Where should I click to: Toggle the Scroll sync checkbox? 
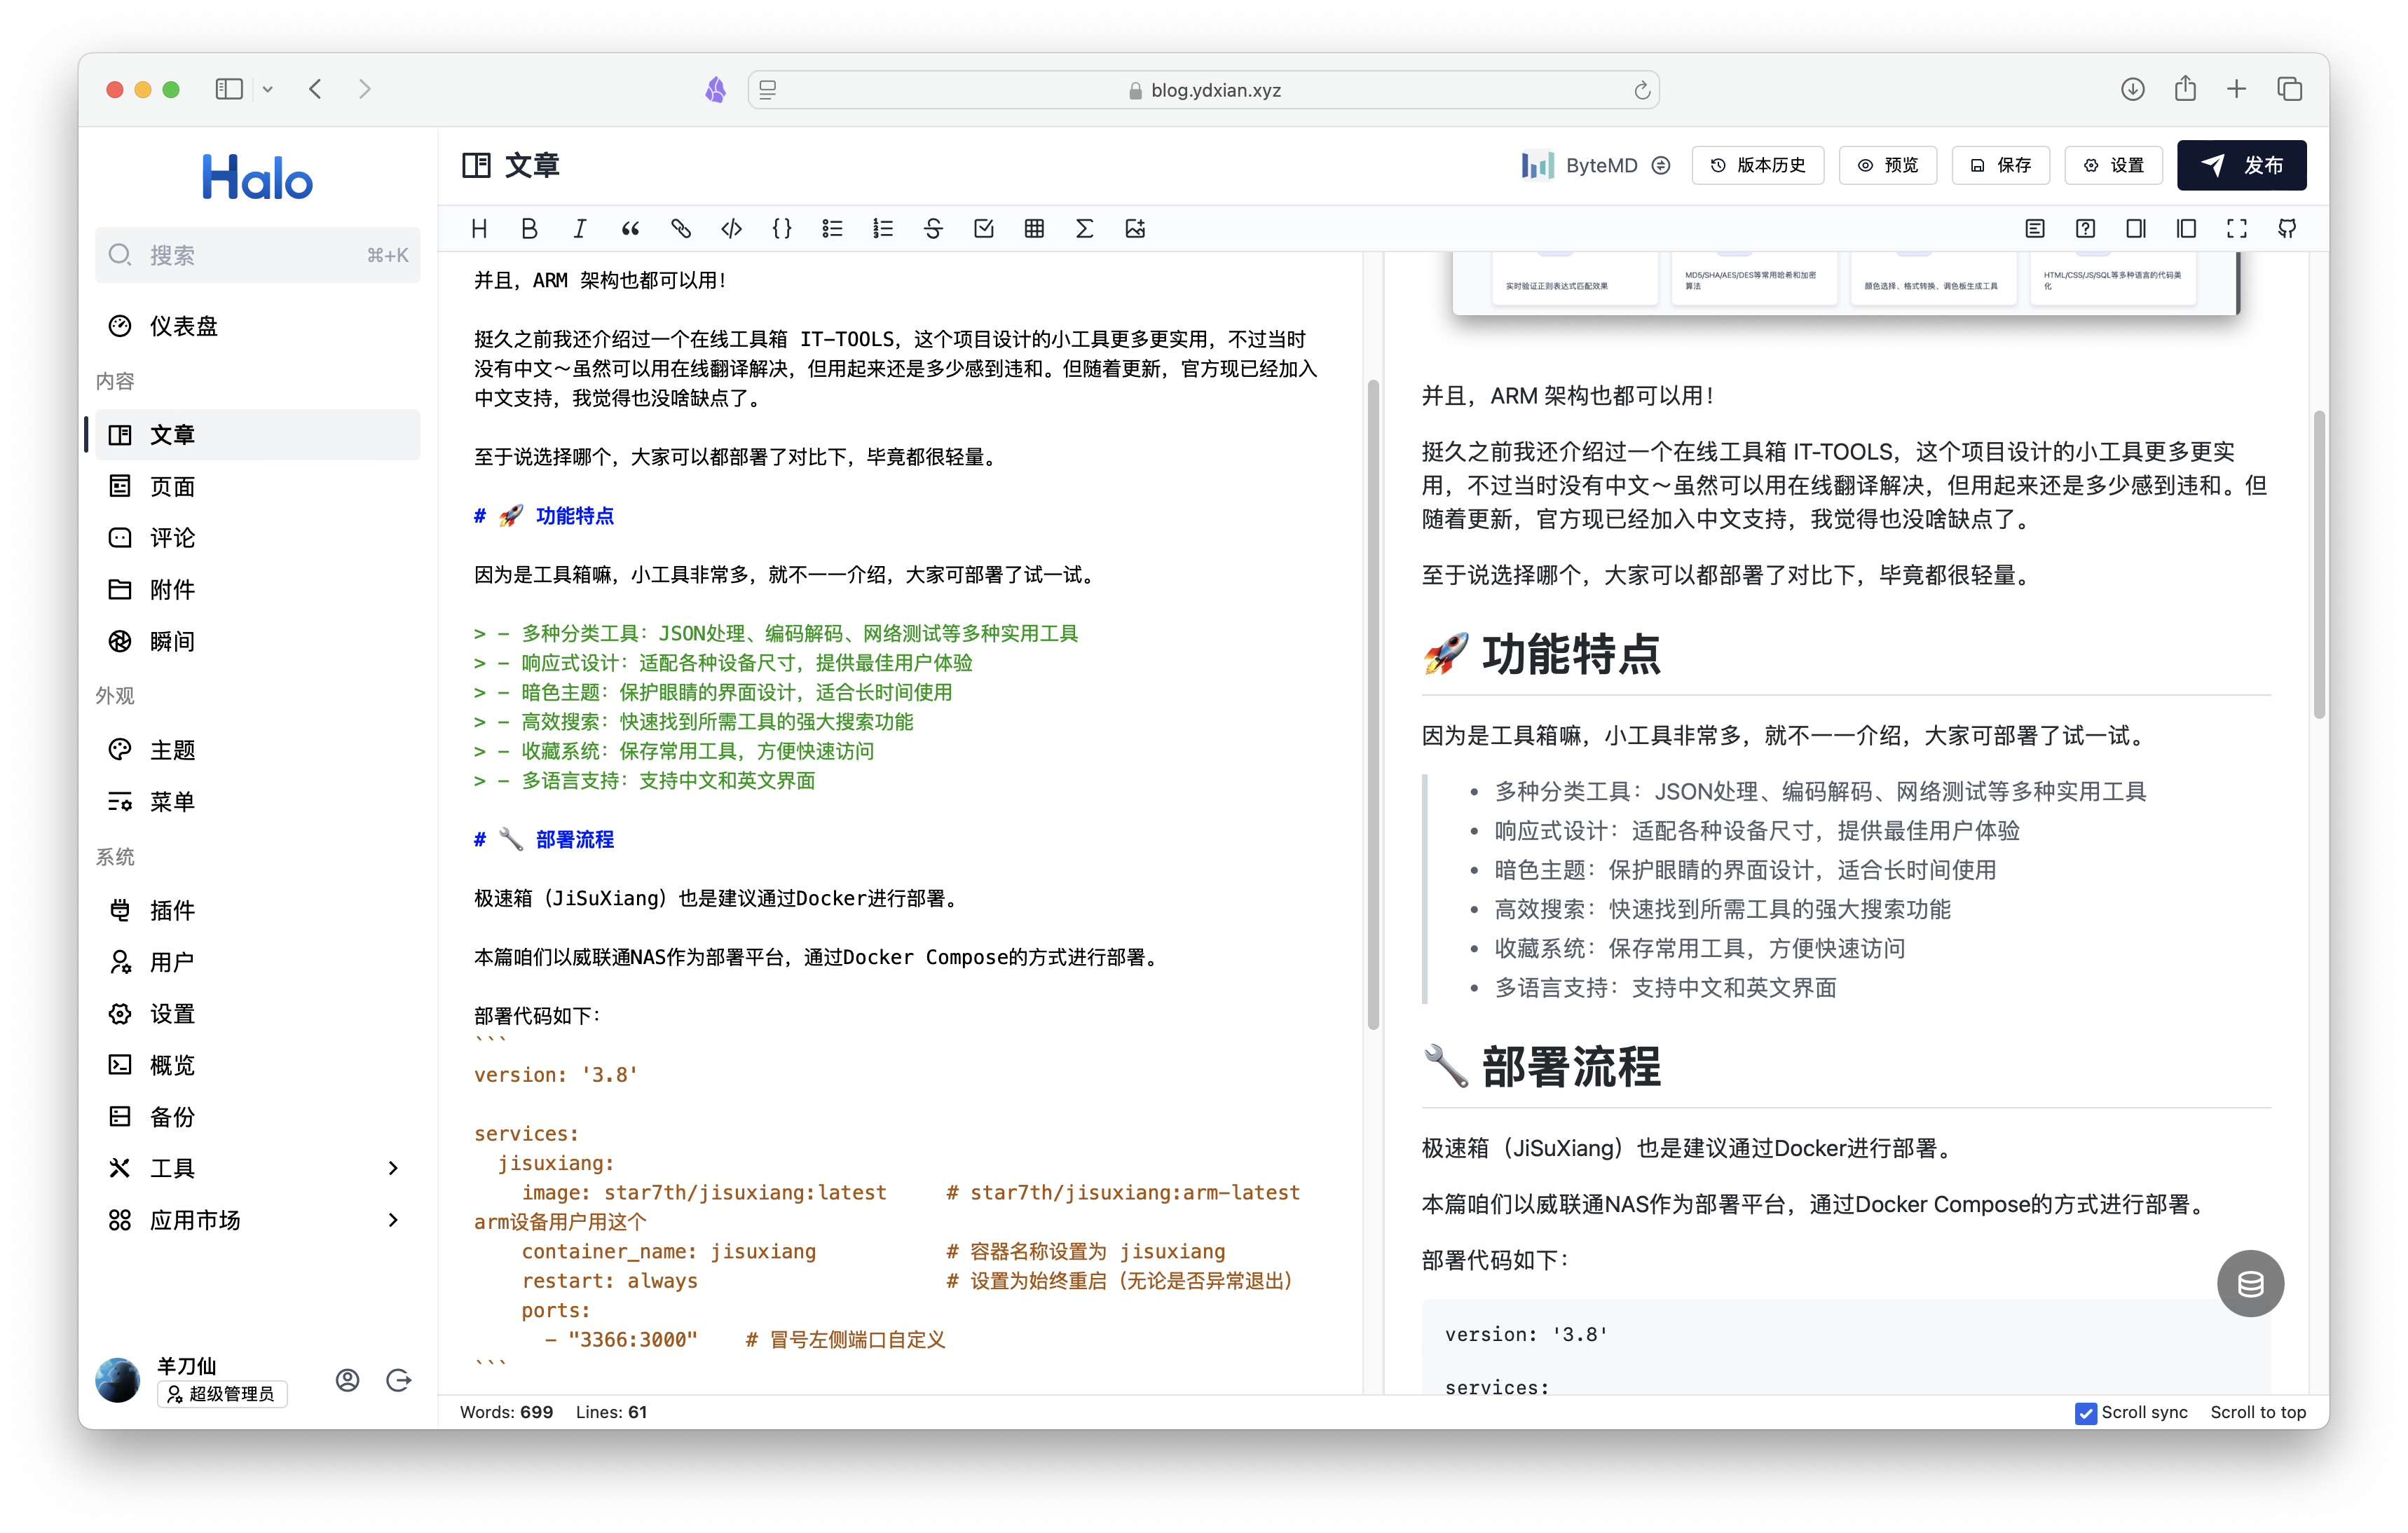click(x=2086, y=1413)
